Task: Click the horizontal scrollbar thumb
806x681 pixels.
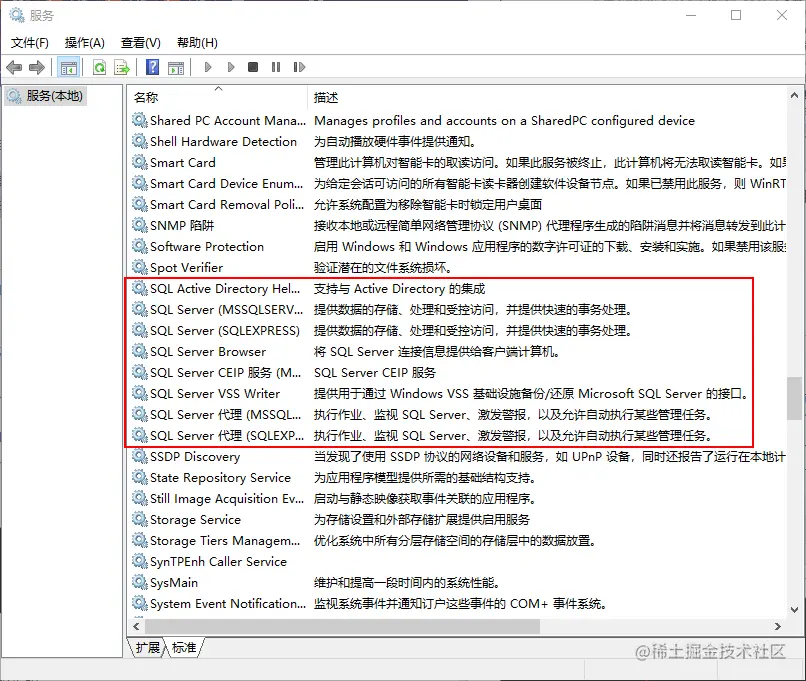Action: point(342,627)
